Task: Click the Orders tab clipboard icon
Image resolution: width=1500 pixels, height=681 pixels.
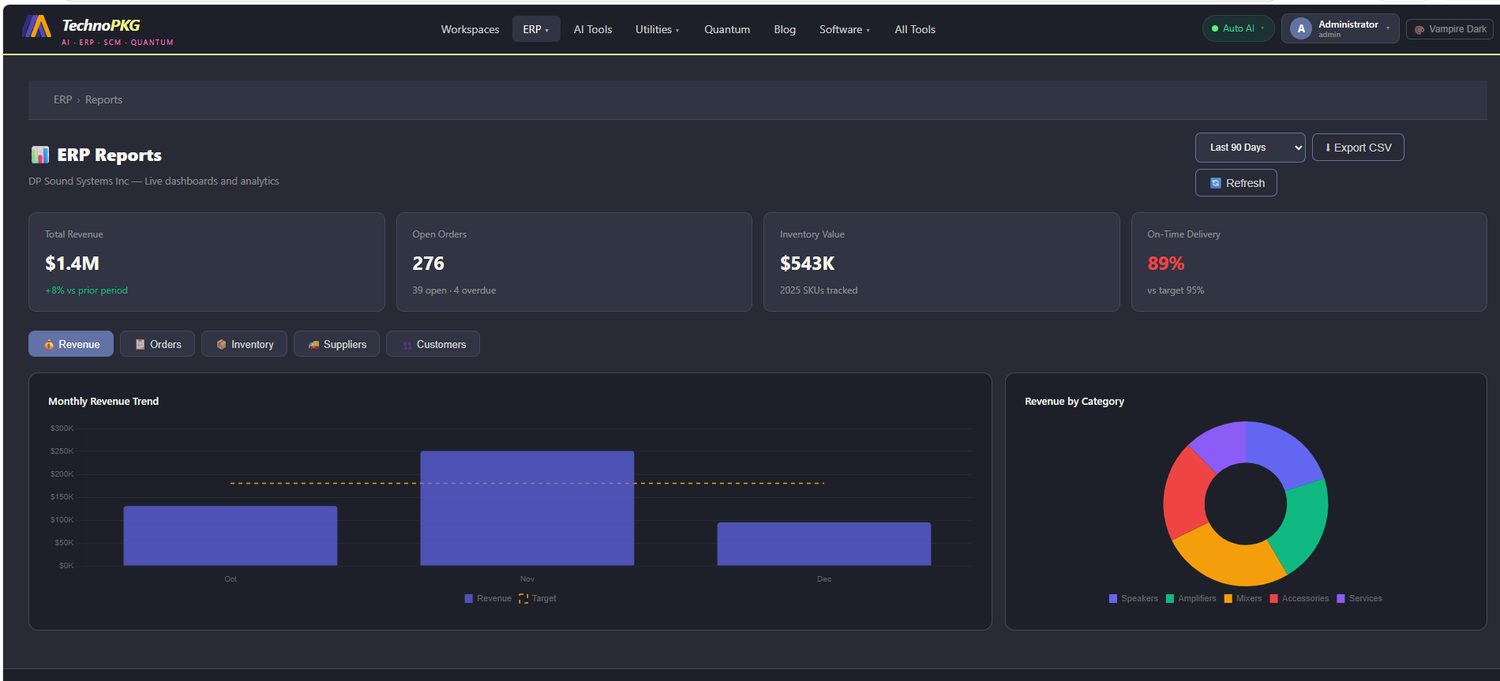Action: 140,344
